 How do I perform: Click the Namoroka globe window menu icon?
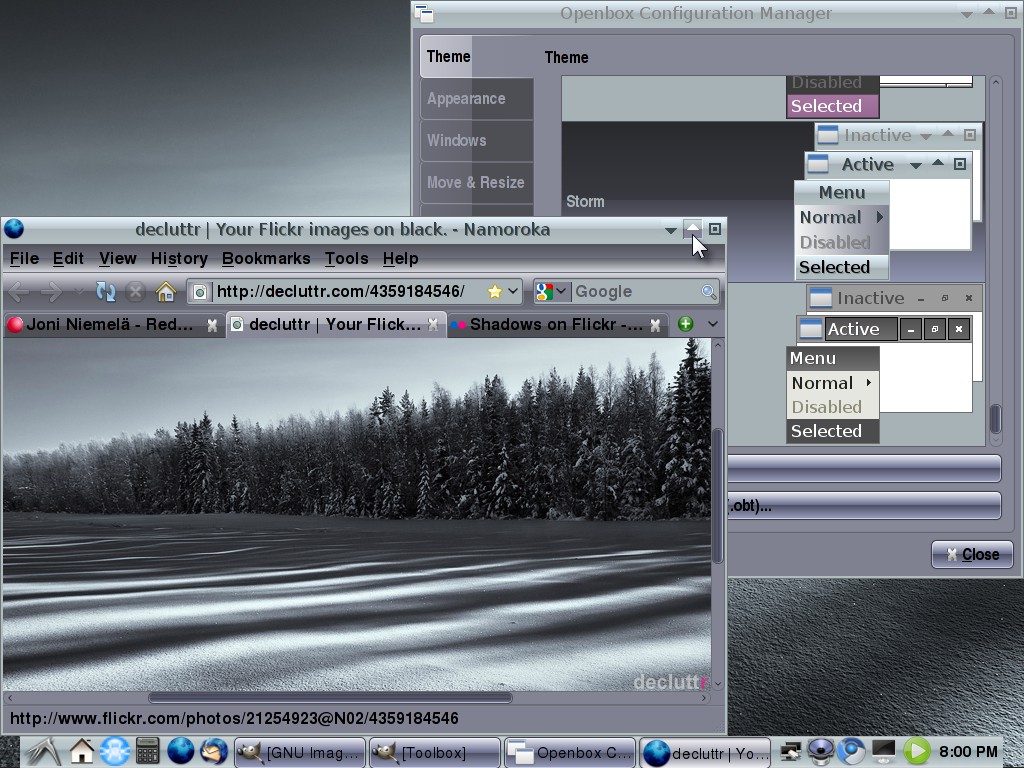pos(14,229)
